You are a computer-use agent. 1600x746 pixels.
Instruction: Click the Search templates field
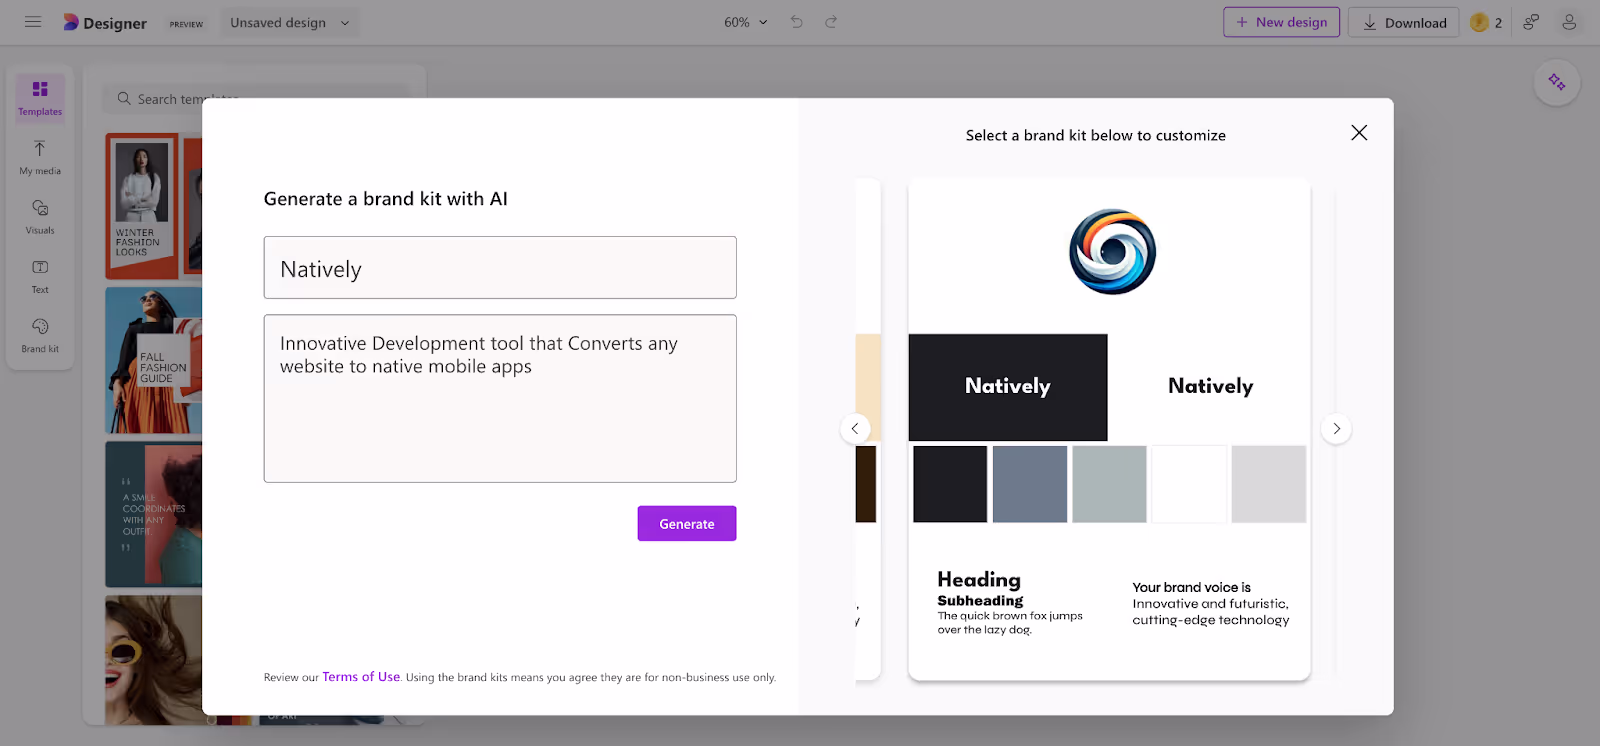(256, 99)
